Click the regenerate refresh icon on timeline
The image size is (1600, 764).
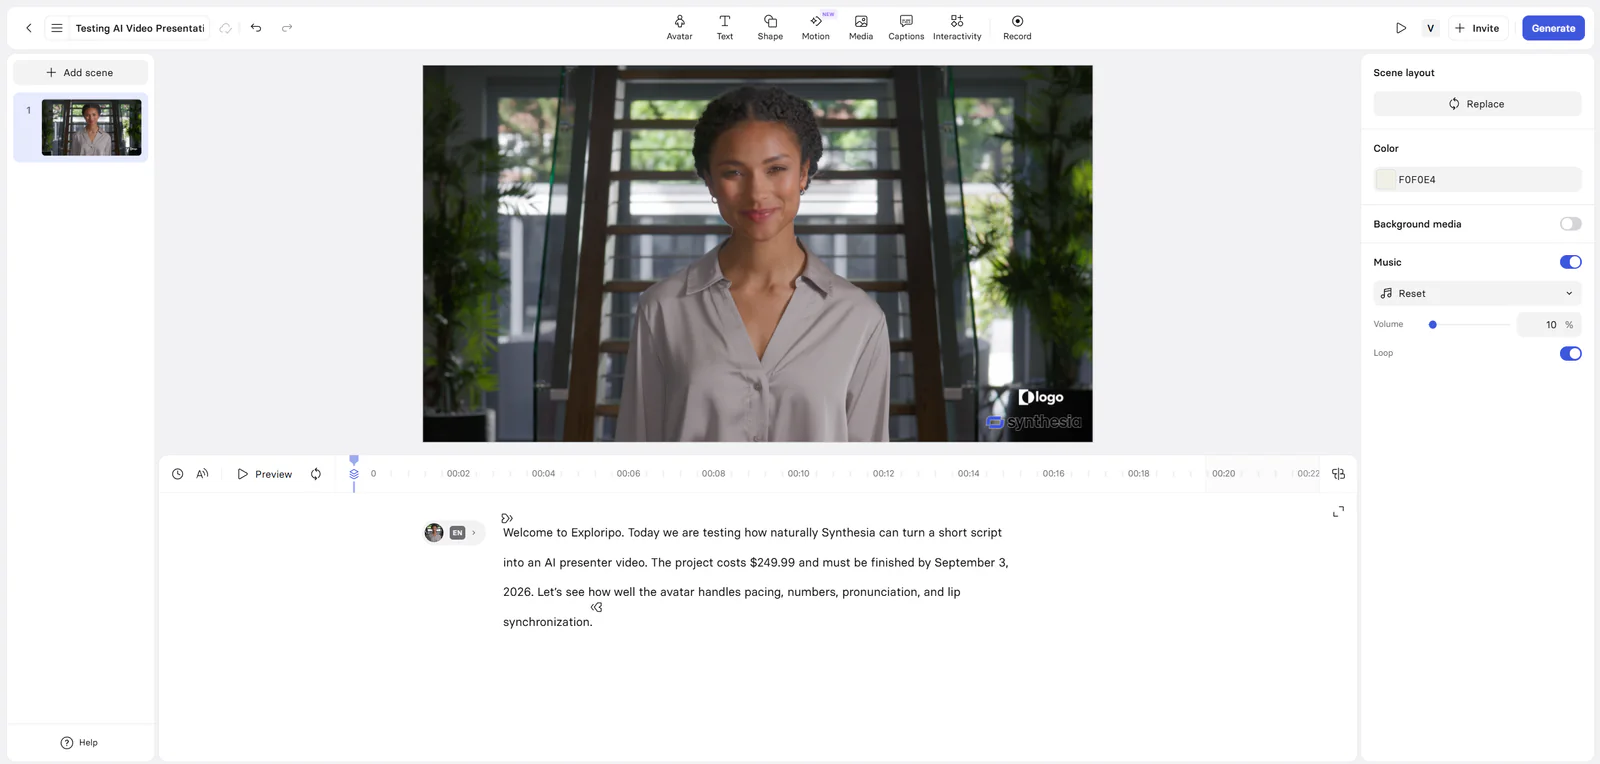click(316, 474)
